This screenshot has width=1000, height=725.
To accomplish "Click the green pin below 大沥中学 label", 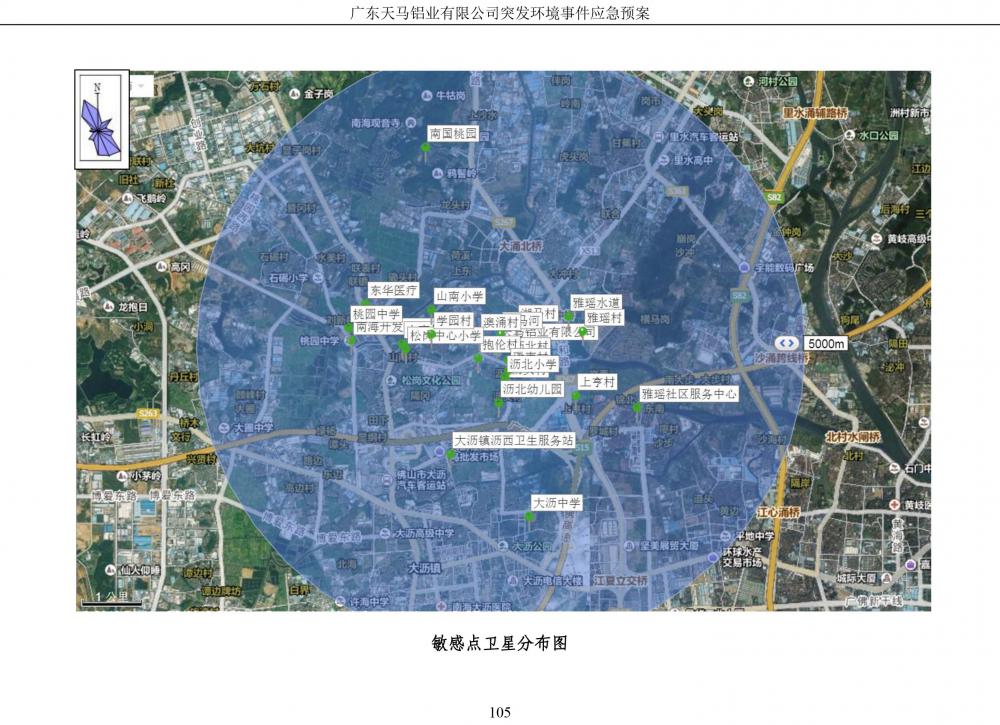I will [x=529, y=516].
